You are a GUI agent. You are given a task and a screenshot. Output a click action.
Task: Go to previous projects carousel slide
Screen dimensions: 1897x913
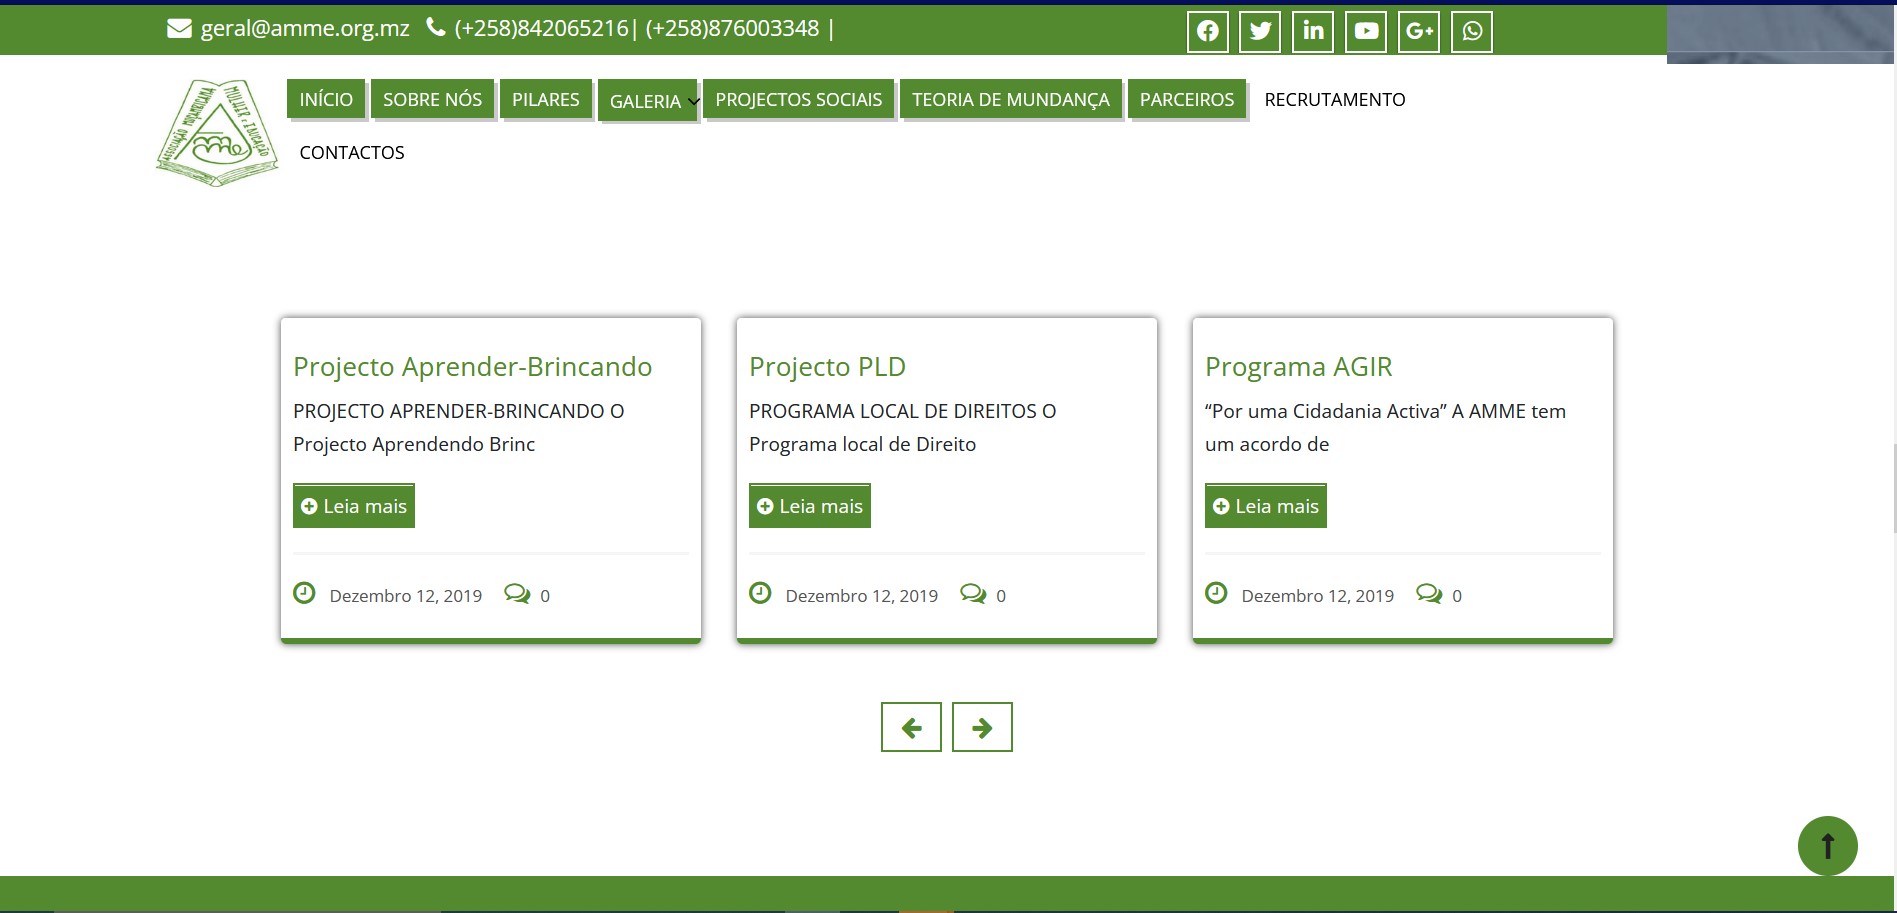coord(911,727)
